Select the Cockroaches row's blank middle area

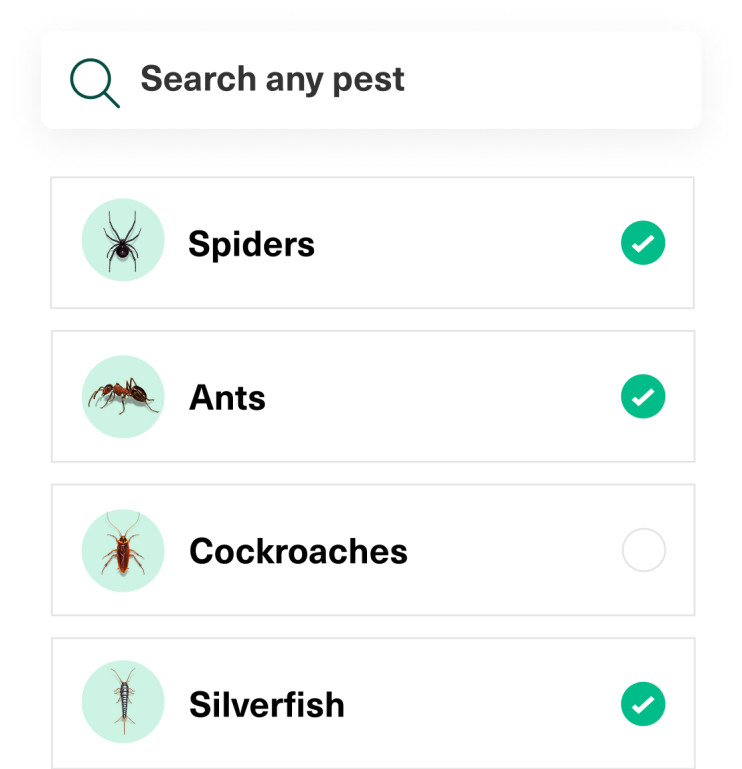pos(510,552)
